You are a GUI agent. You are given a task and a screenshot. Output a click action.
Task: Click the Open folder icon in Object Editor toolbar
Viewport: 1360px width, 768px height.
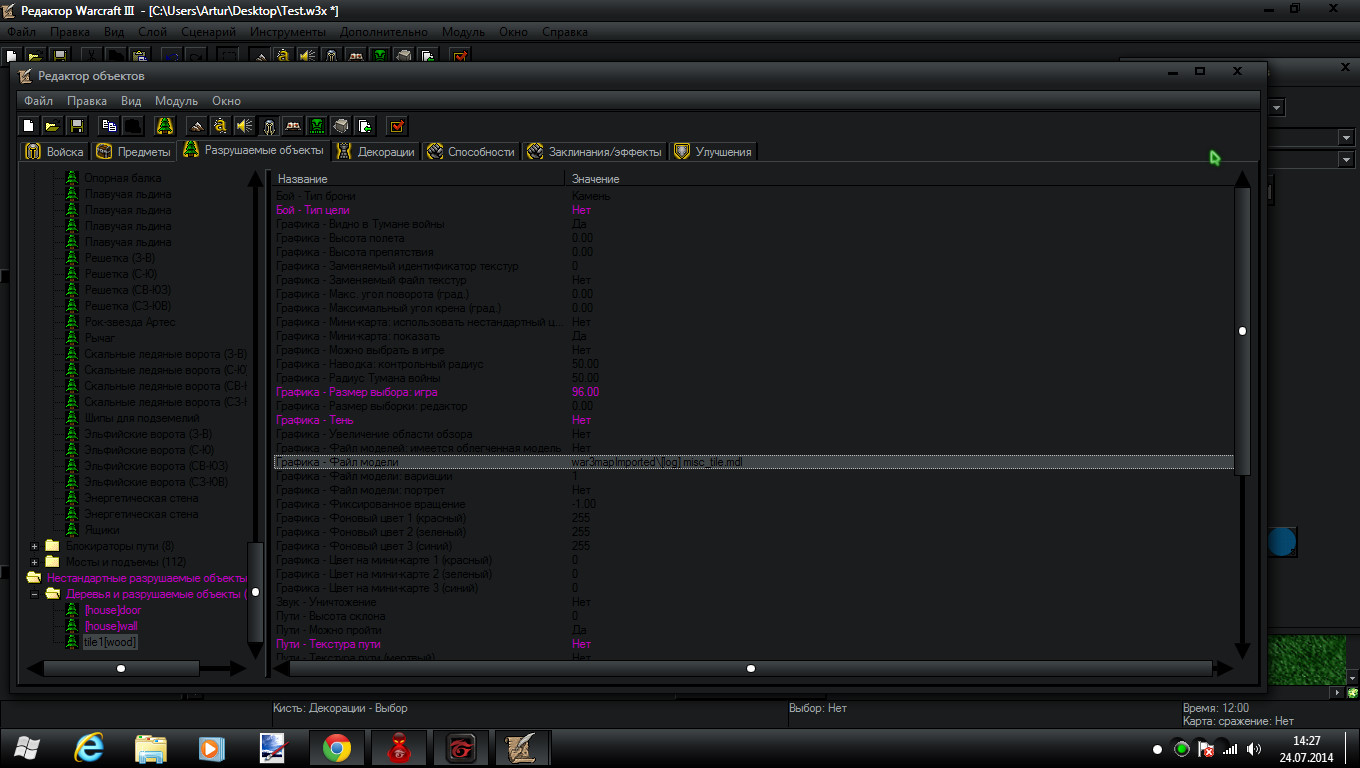click(x=51, y=126)
